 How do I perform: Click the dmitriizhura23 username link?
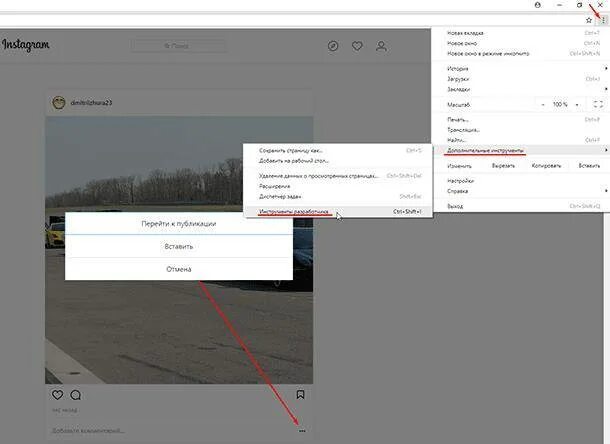91,103
